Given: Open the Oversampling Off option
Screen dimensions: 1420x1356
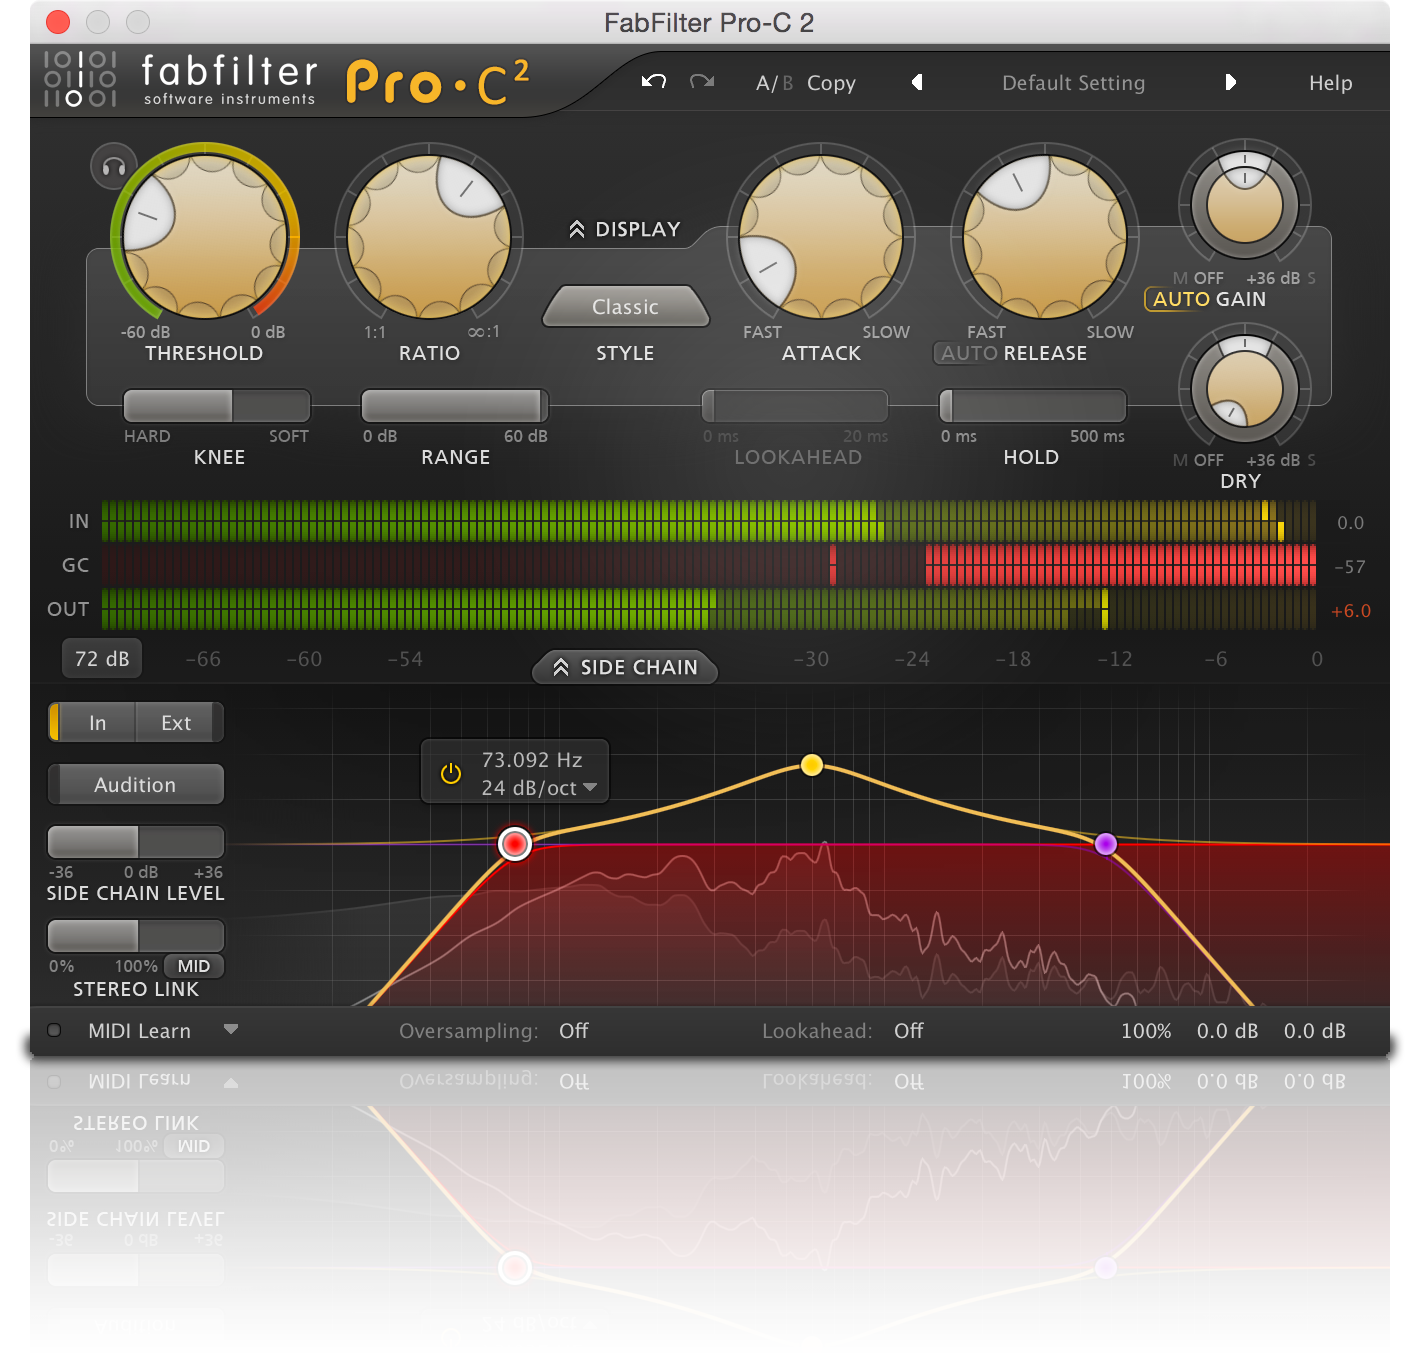Looking at the screenshot, I should point(574,1031).
